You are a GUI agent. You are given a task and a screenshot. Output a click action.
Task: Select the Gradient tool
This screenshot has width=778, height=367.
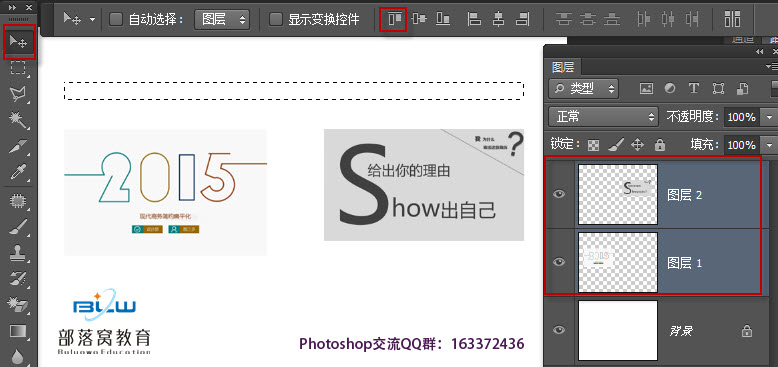(18, 331)
